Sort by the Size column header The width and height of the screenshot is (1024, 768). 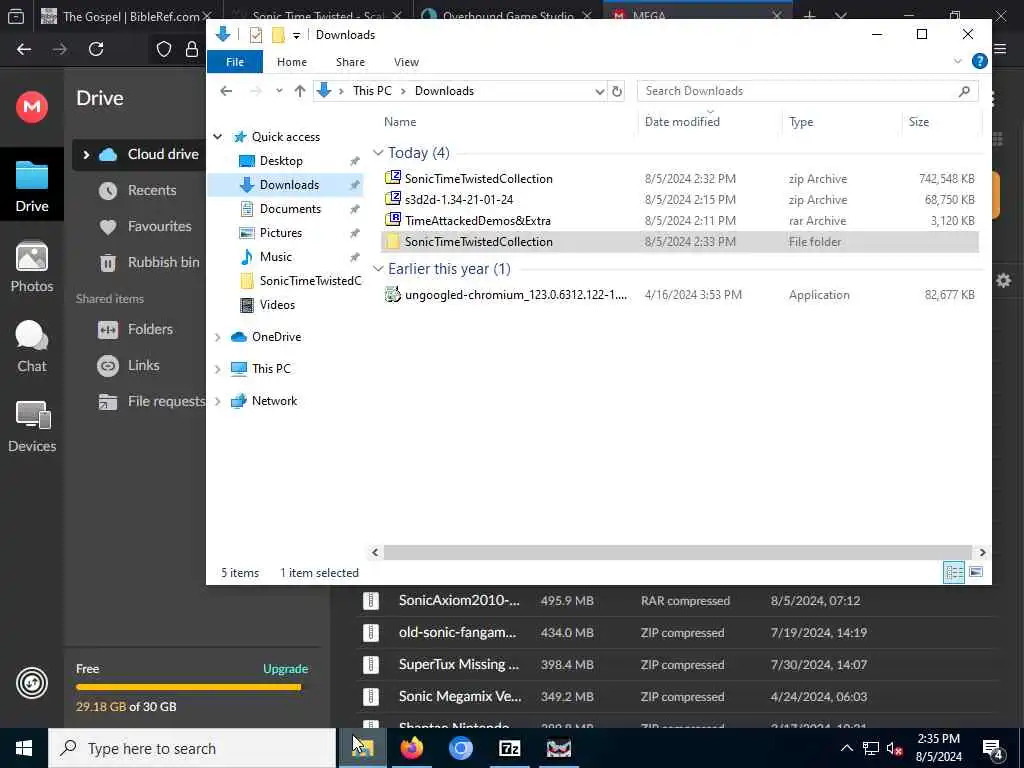point(918,121)
